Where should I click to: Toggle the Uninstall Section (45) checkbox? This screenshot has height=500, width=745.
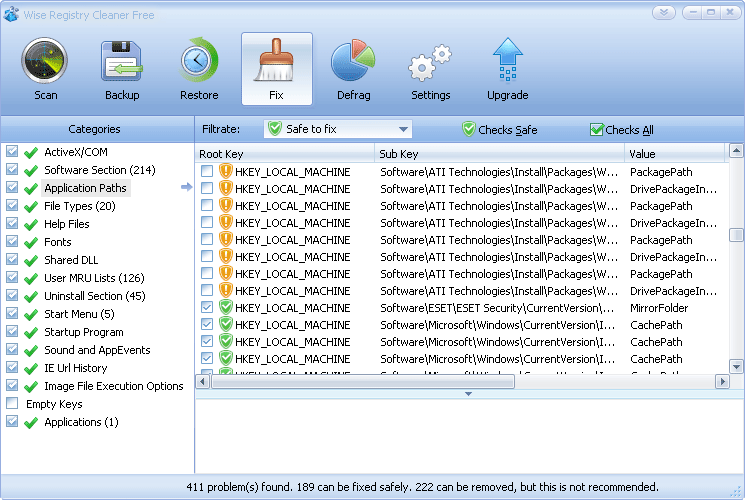[12, 295]
